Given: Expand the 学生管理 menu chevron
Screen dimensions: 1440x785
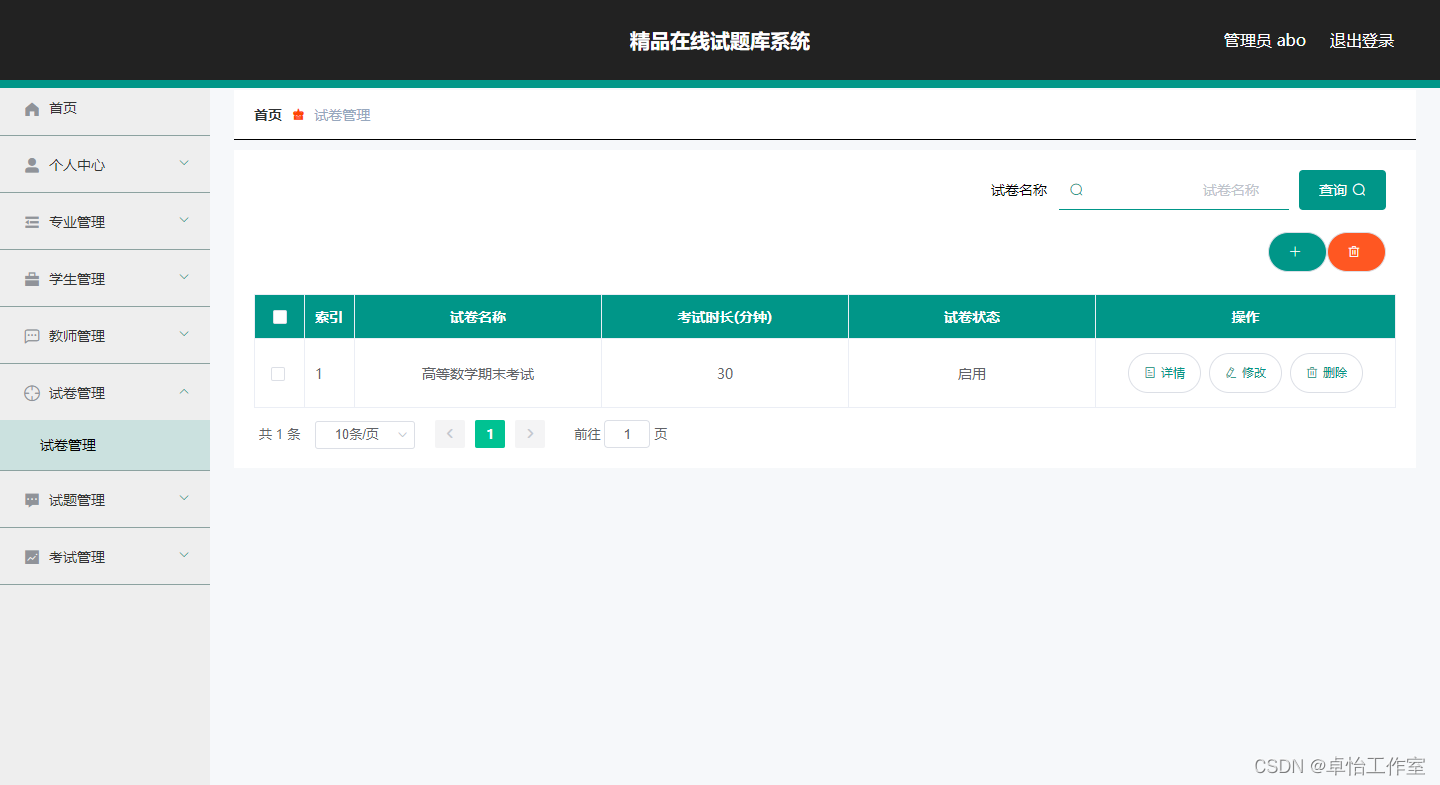Looking at the screenshot, I should click(184, 276).
